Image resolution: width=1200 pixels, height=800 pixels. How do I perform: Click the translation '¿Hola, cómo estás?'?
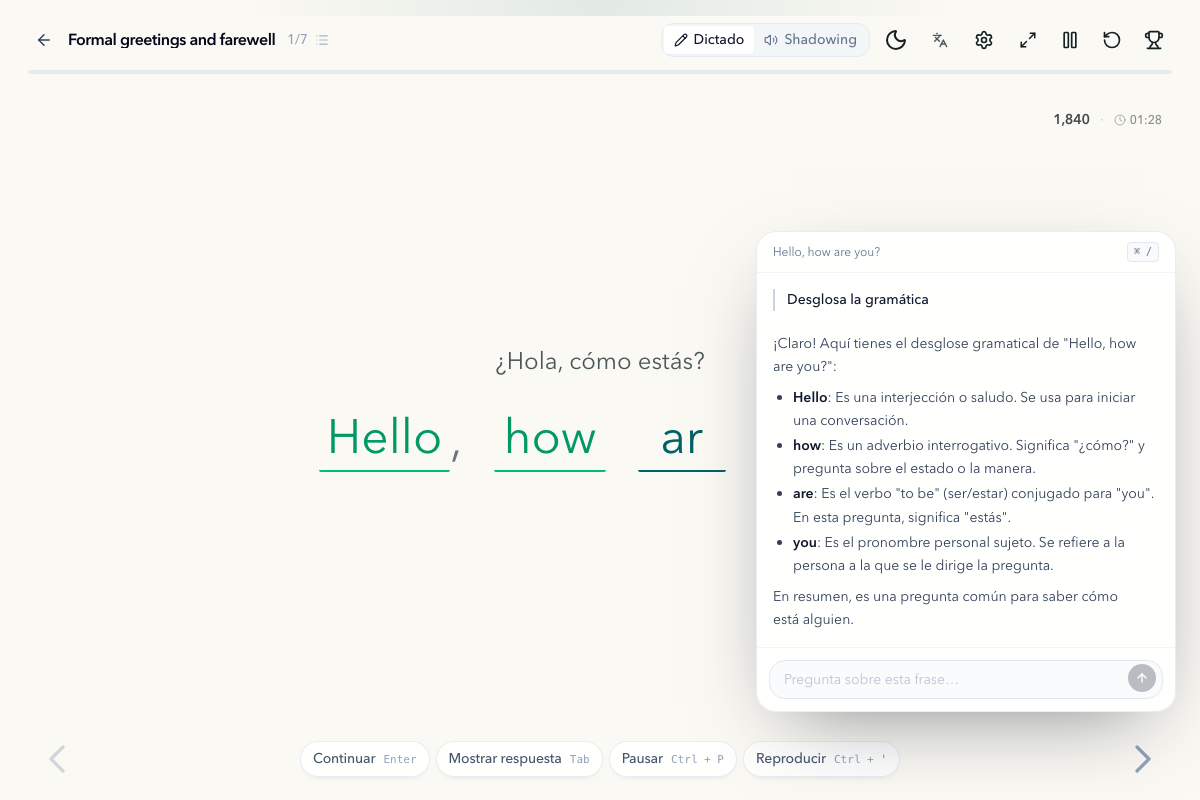click(600, 361)
